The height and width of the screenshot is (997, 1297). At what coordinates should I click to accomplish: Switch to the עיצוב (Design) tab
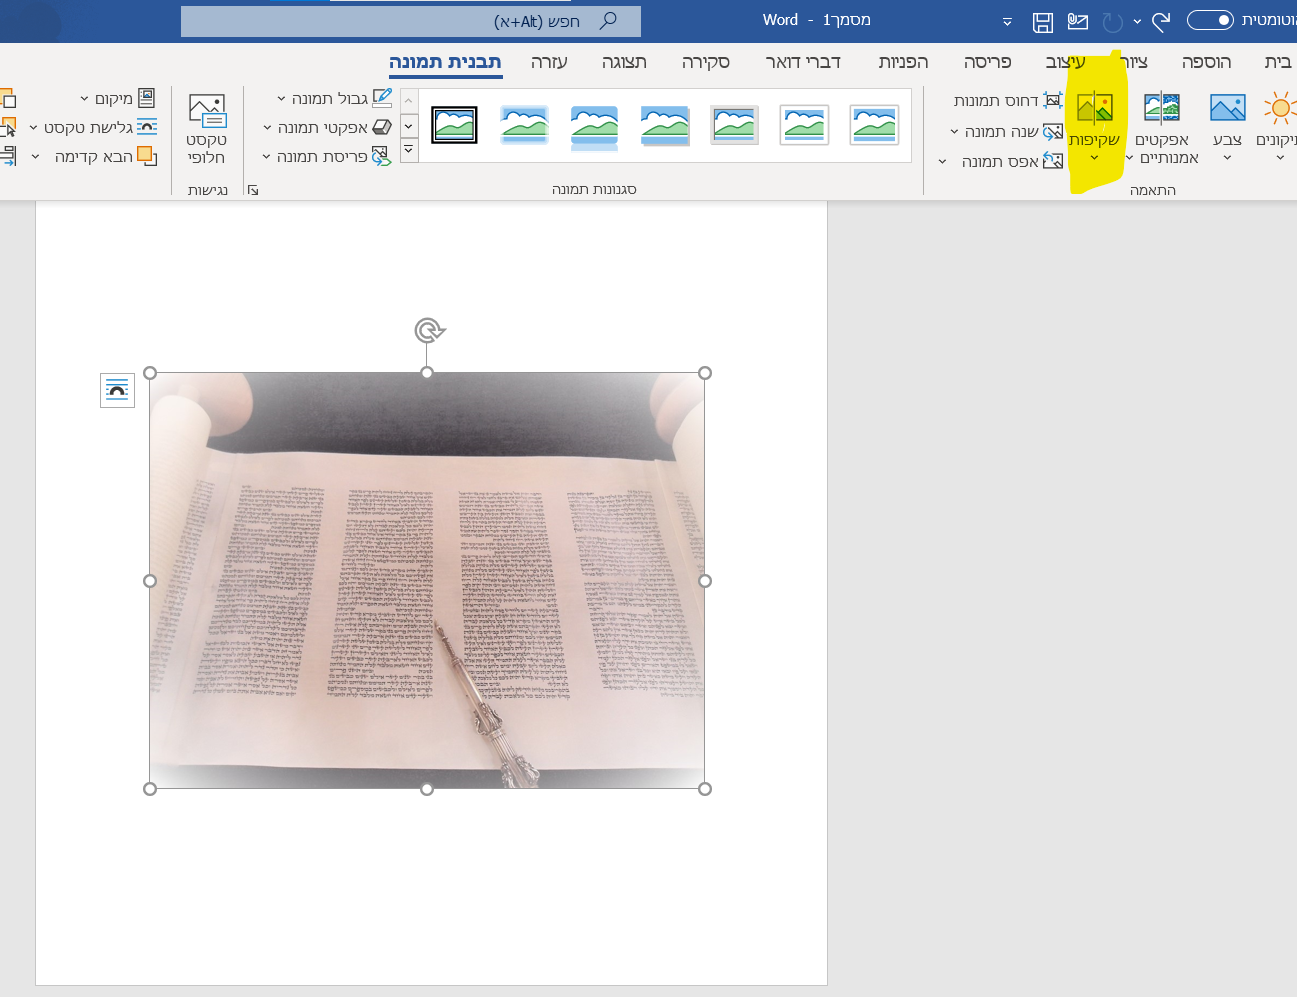tap(1065, 62)
